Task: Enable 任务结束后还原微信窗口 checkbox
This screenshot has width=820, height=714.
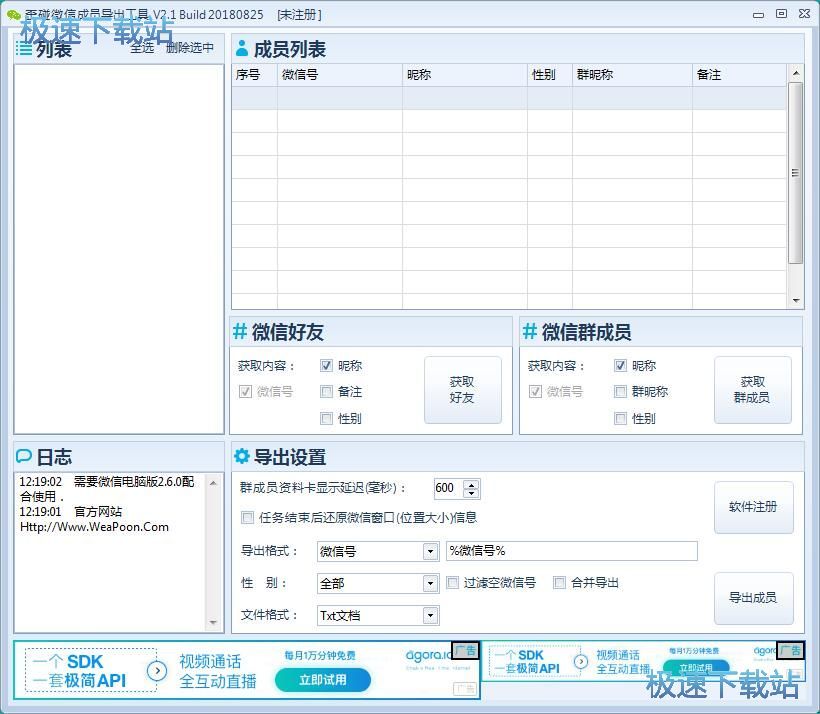Action: (247, 517)
